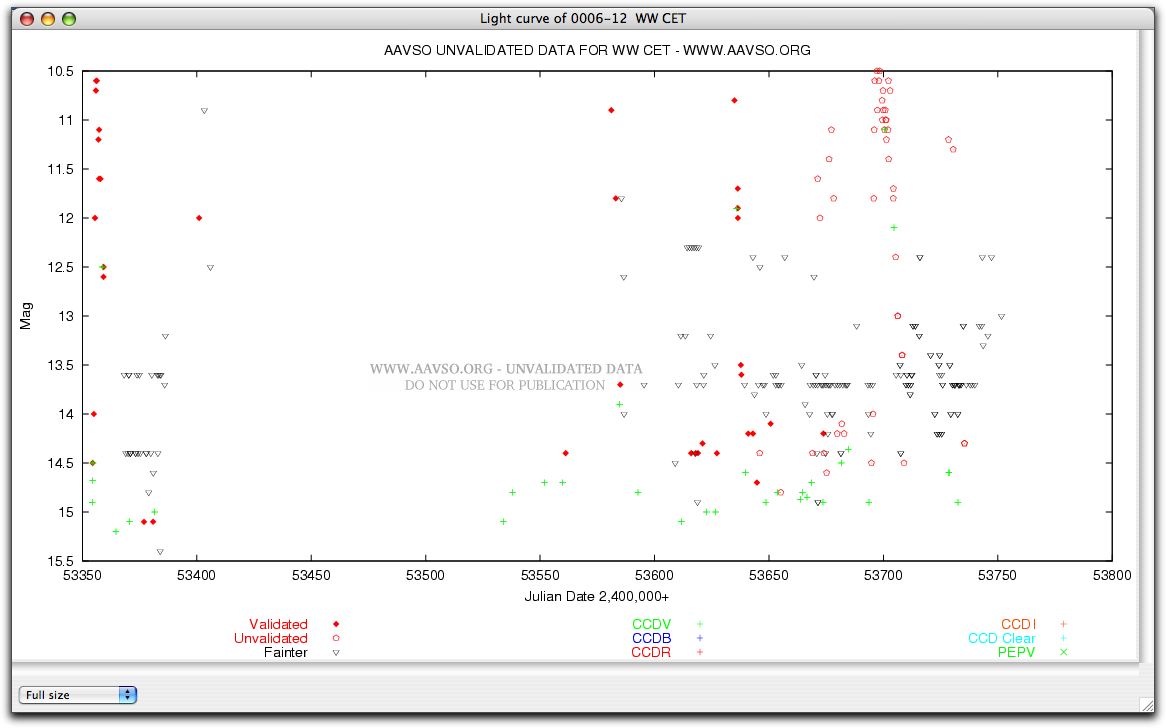This screenshot has width=1166, height=728.
Task: Click the Unvalidated circle legend marker
Action: click(336, 638)
